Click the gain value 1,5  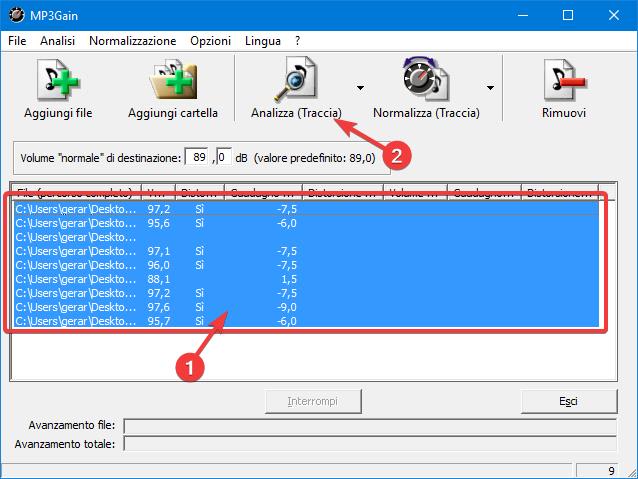289,279
